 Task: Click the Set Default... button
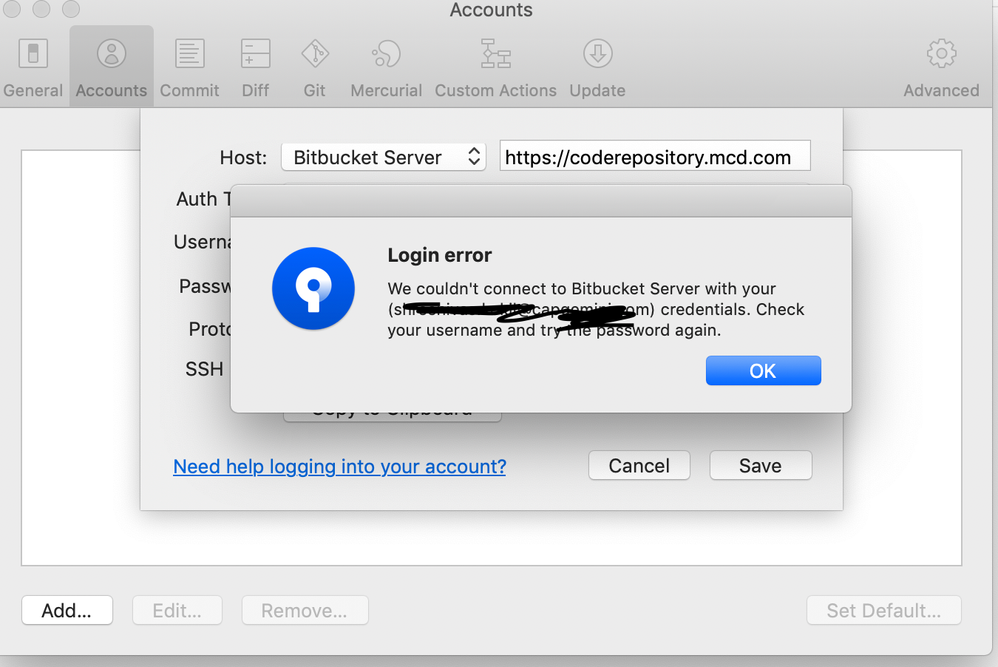884,610
